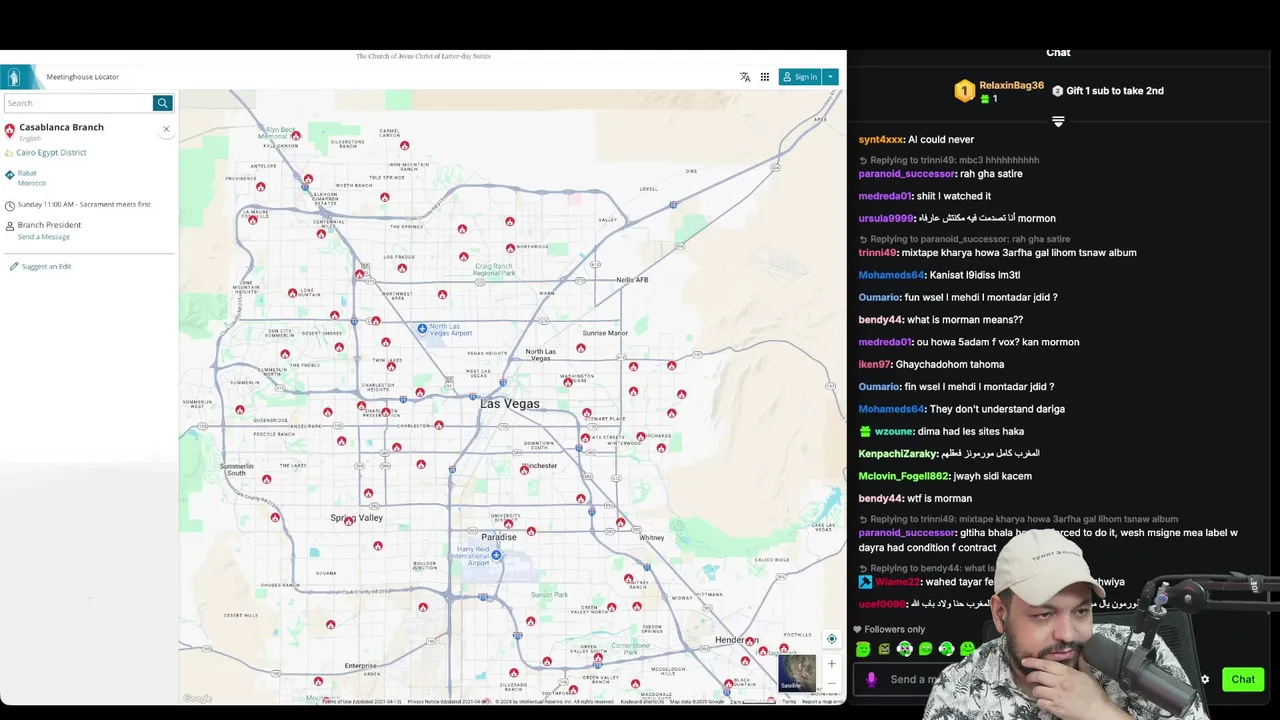Open the language translate icon
Screen dimensions: 1280x720
(745, 77)
